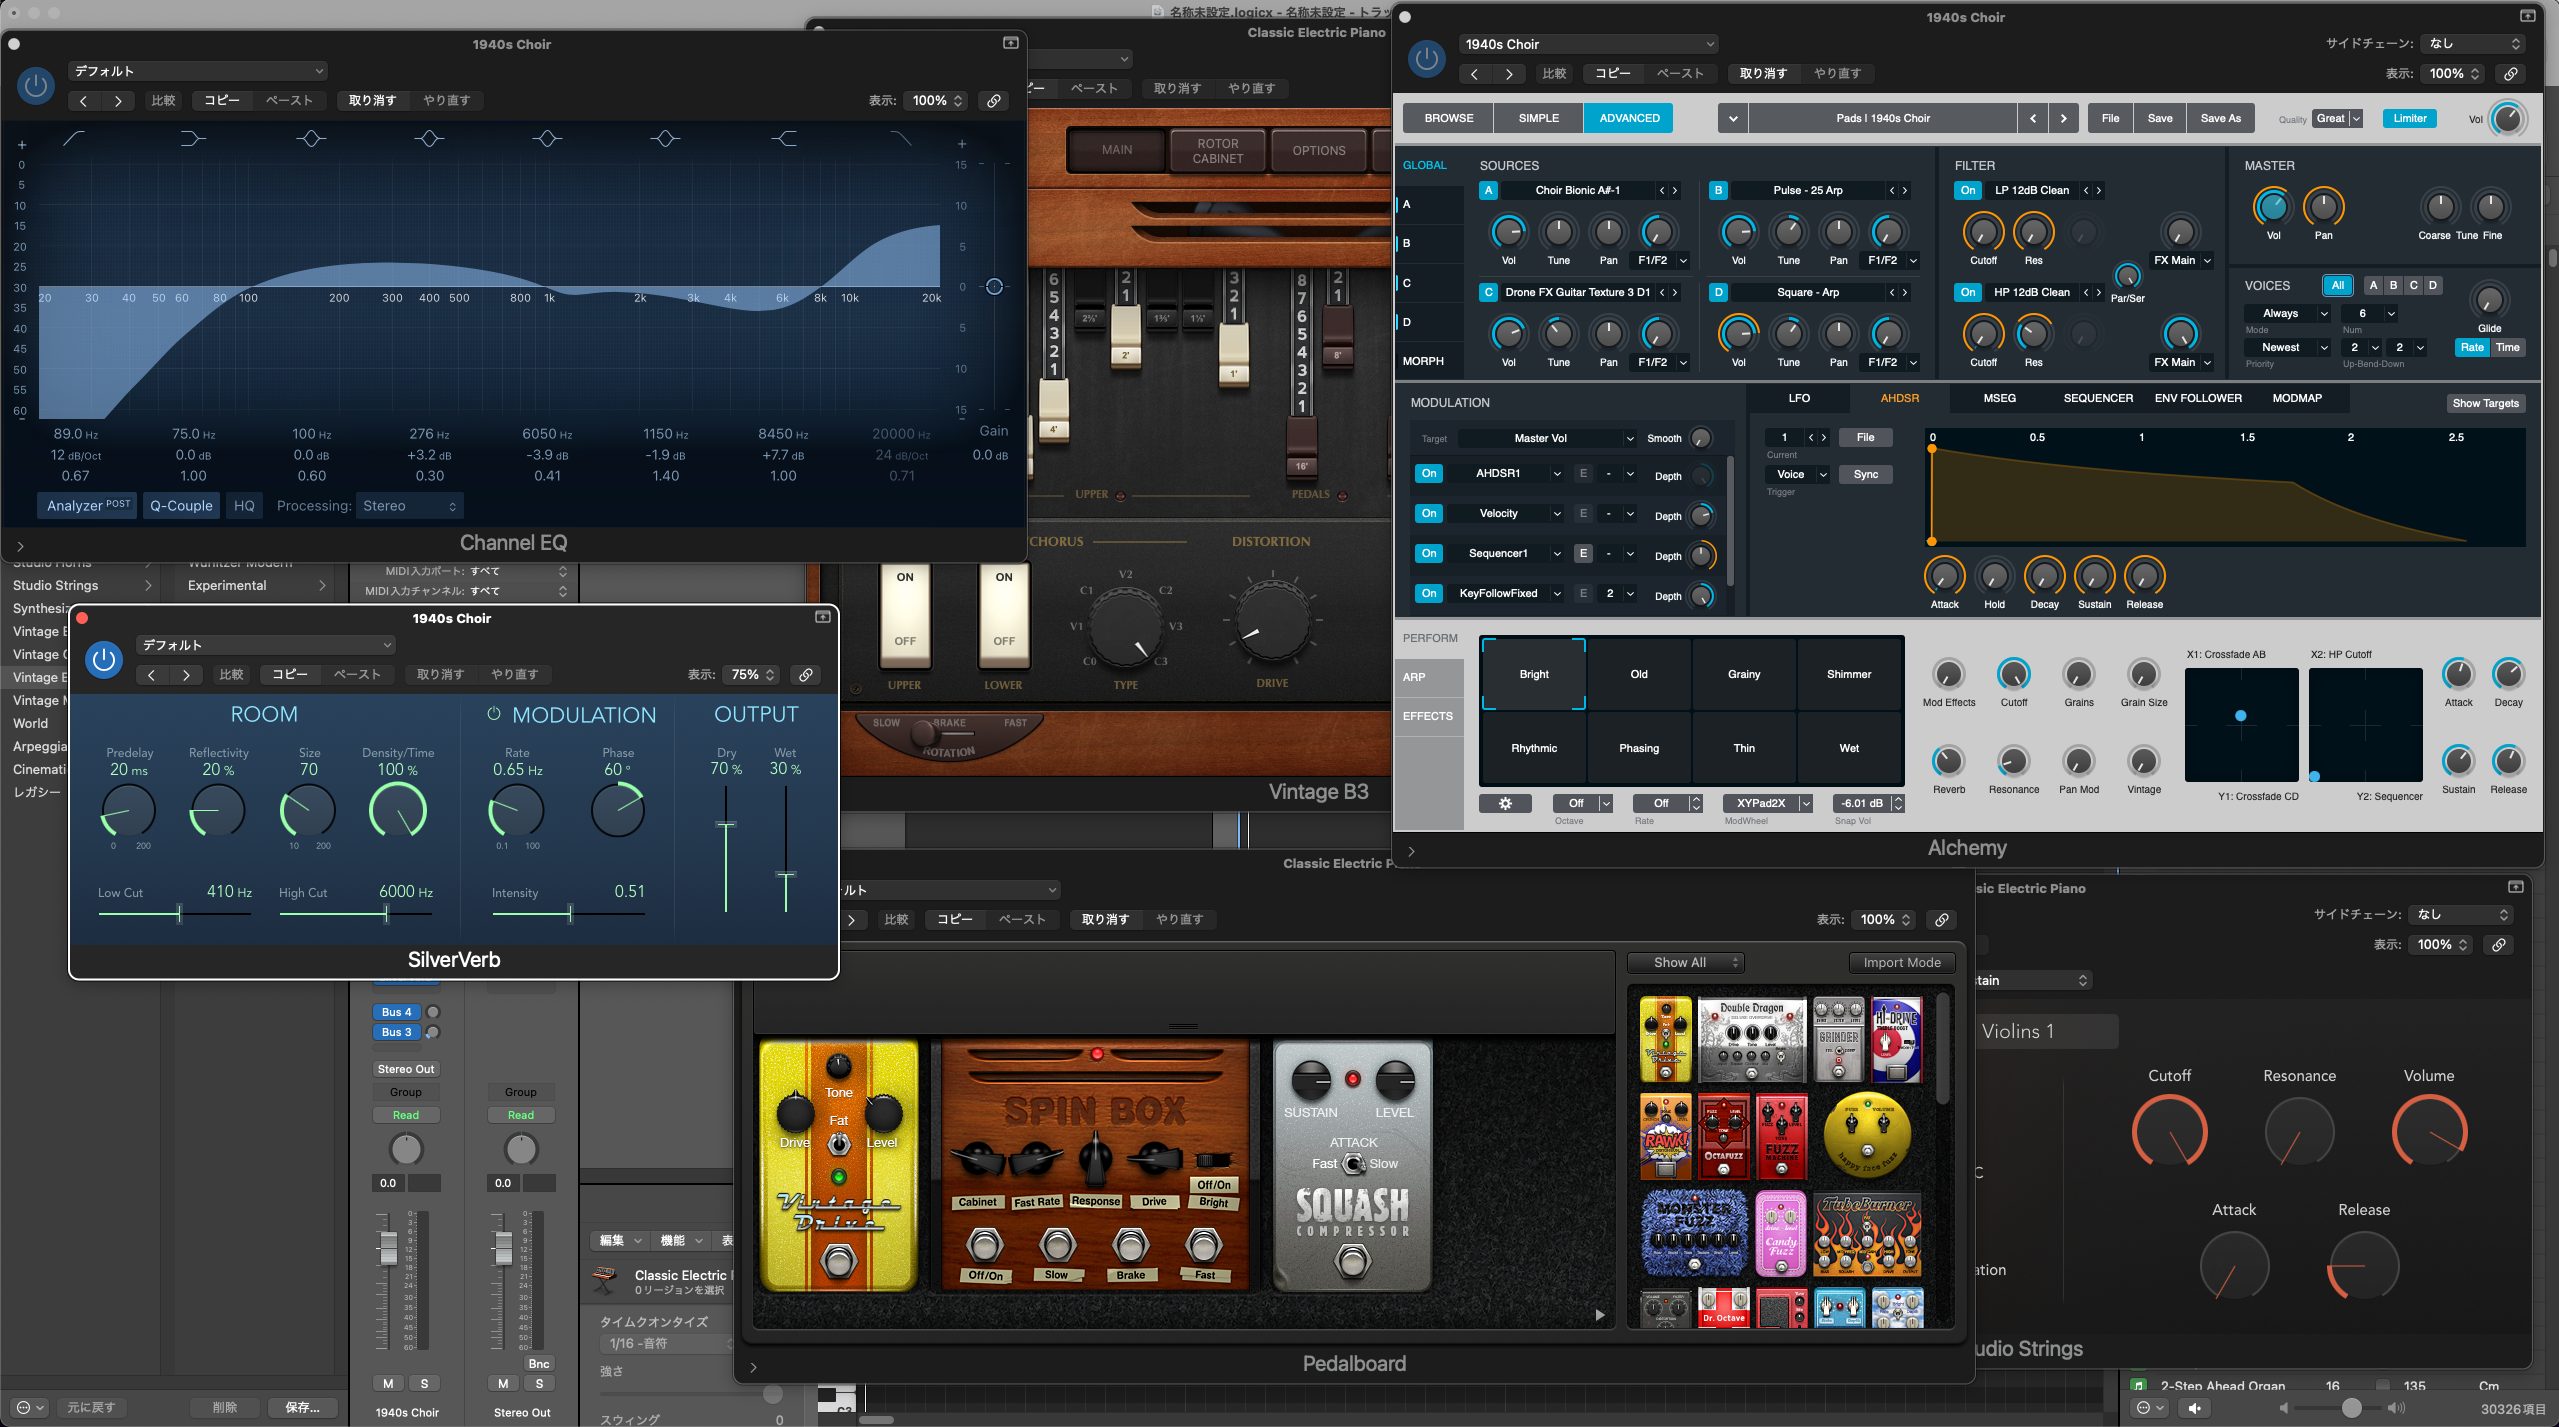Screen dimensions: 2559x1427
Task: Click Alchemy X1 Crossfade AB pad
Action: click(2241, 726)
